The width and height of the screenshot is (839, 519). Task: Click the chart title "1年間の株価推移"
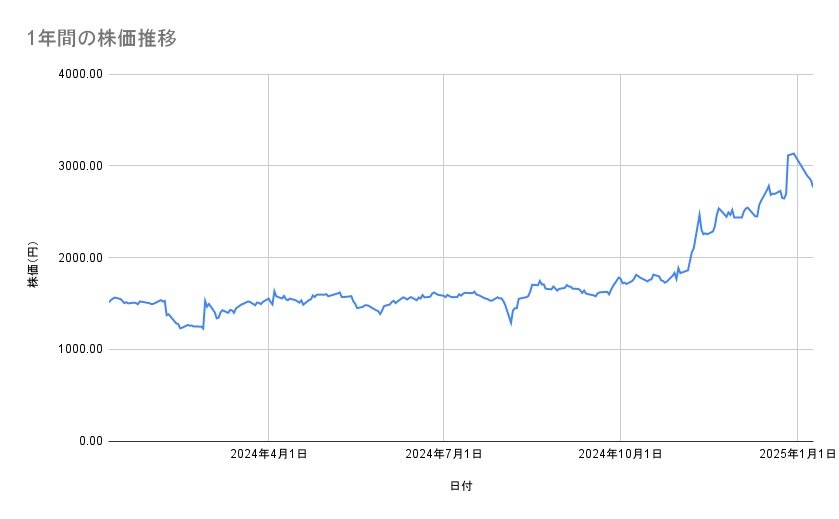(x=102, y=39)
